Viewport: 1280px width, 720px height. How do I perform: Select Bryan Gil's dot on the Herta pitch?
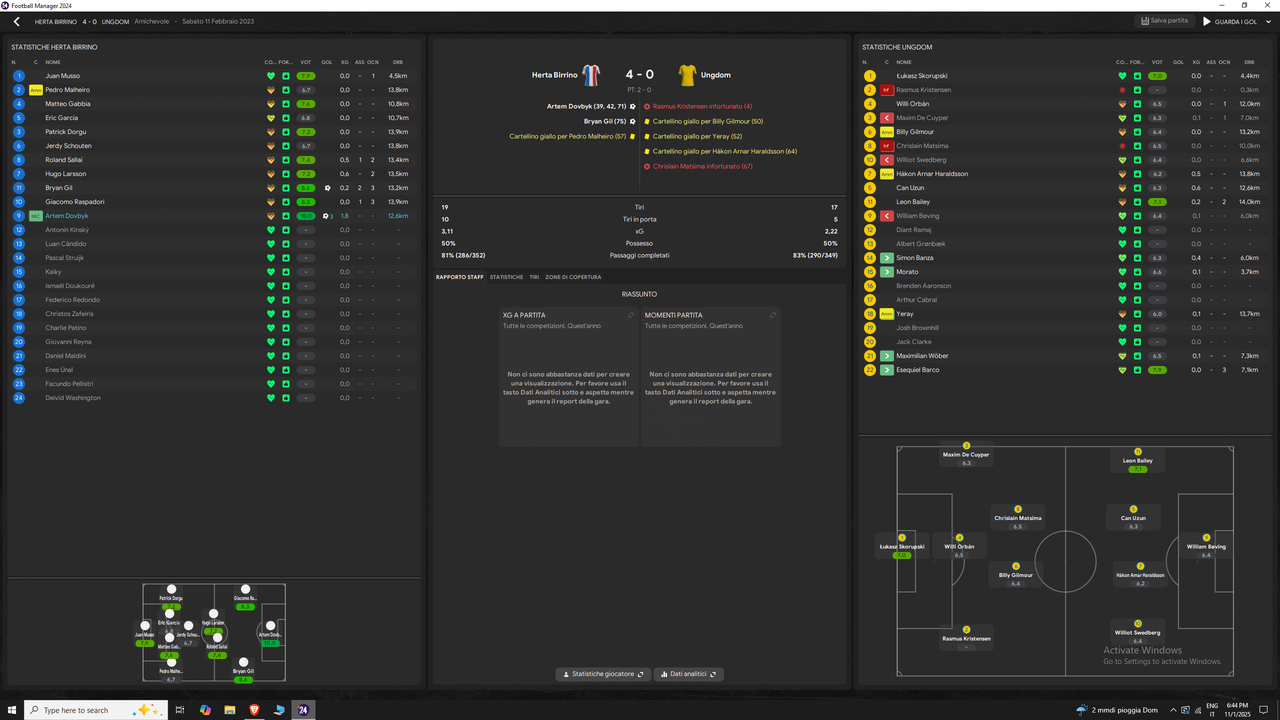(243, 661)
